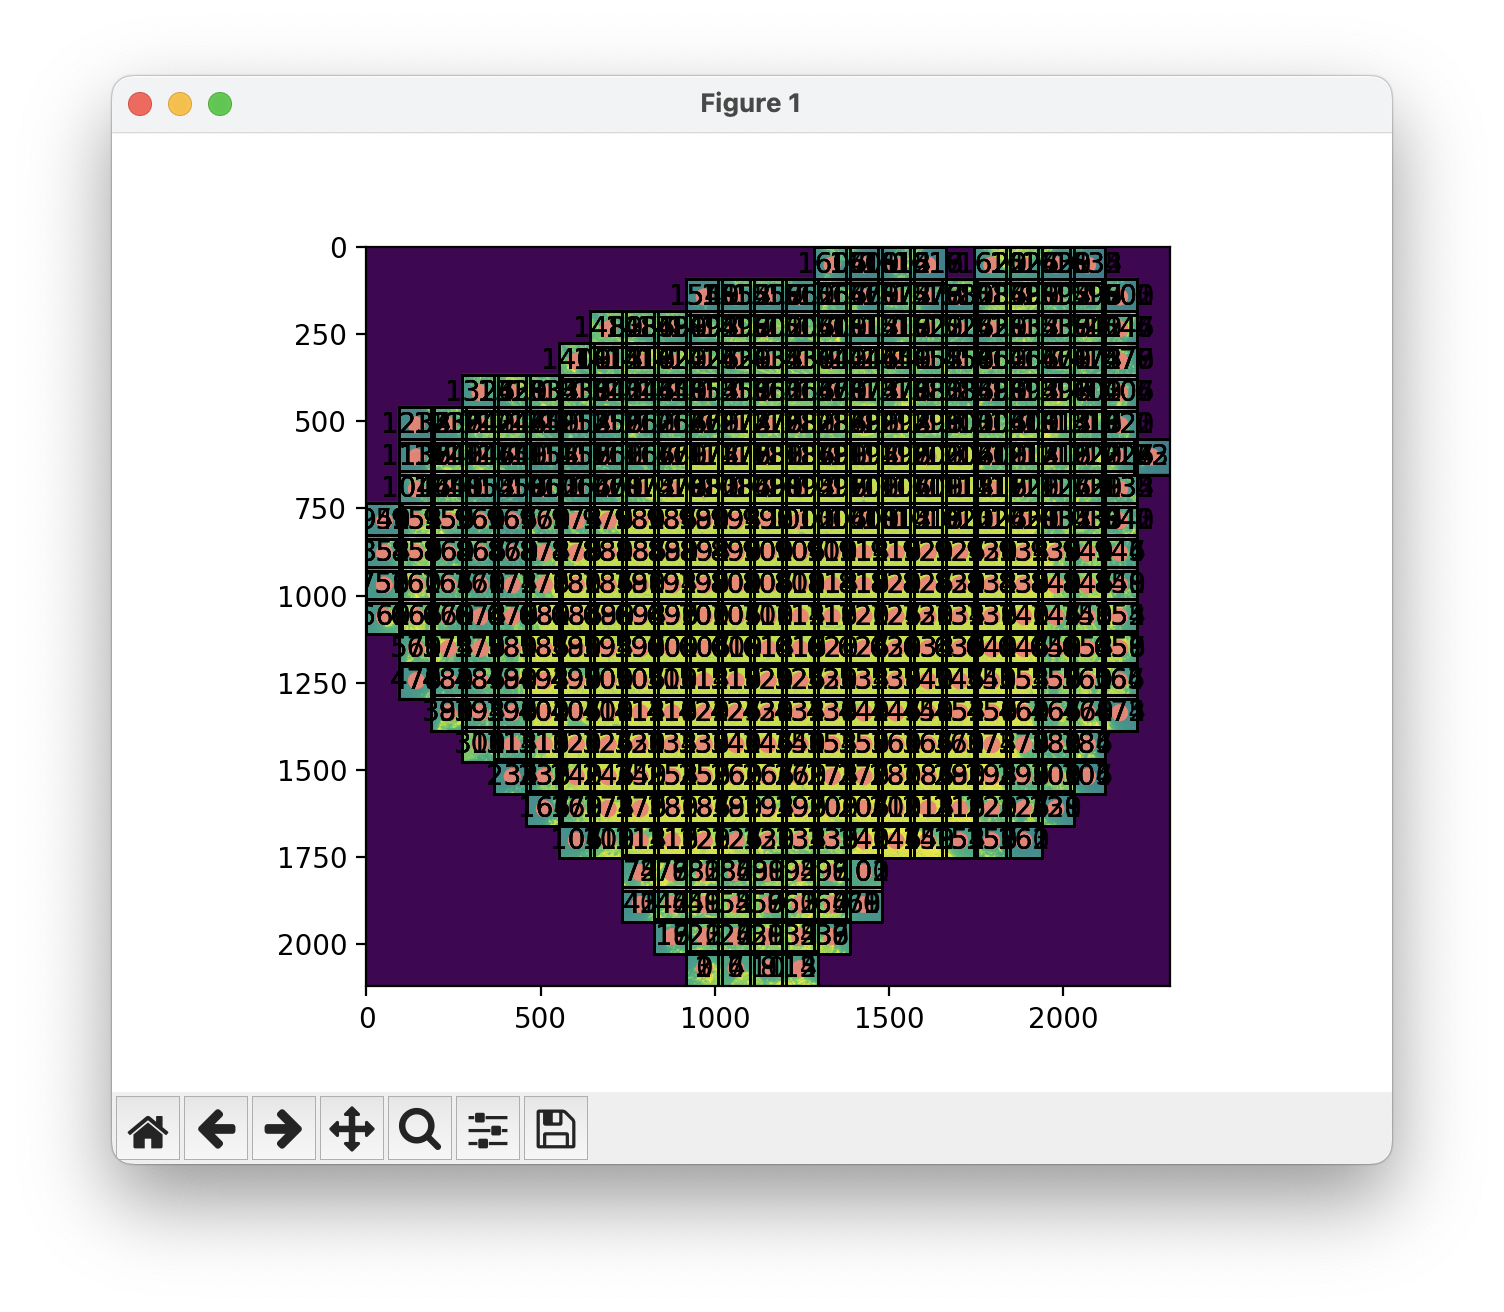This screenshot has width=1504, height=1312.
Task: Minimize the figure window
Action: [x=181, y=103]
